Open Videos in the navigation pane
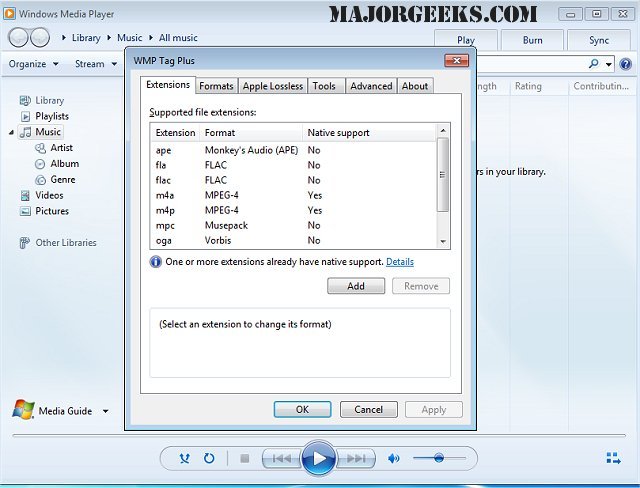This screenshot has width=640, height=488. point(42,195)
